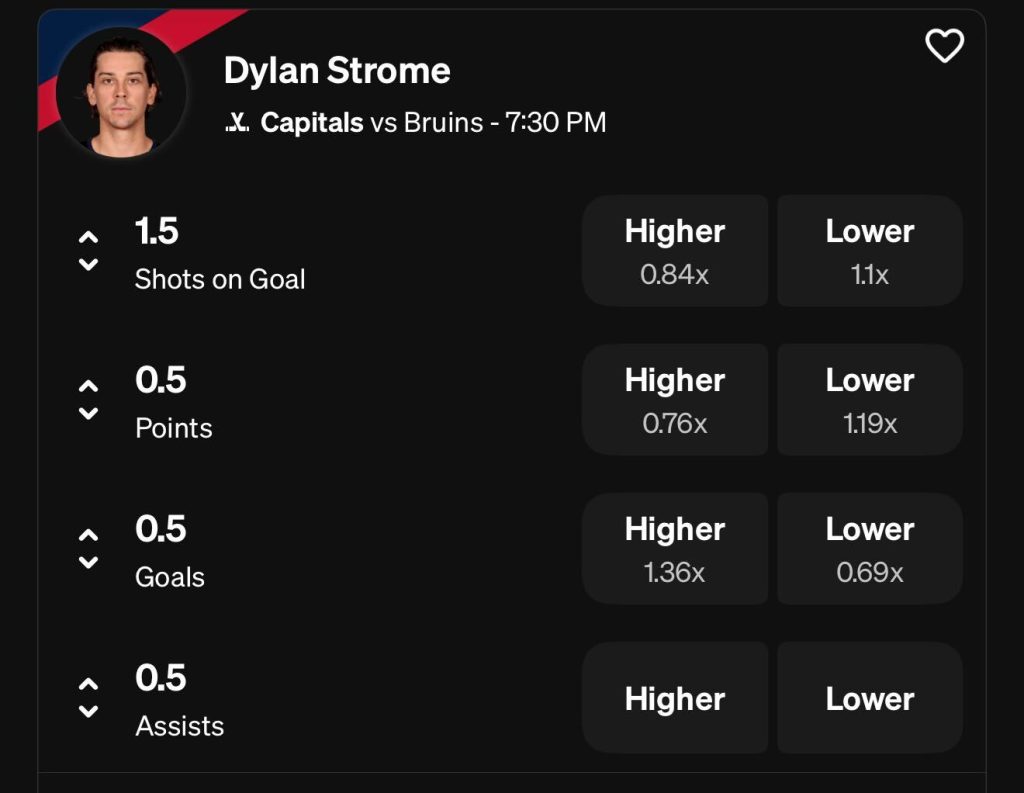Increase the Goals line value

click(88, 535)
